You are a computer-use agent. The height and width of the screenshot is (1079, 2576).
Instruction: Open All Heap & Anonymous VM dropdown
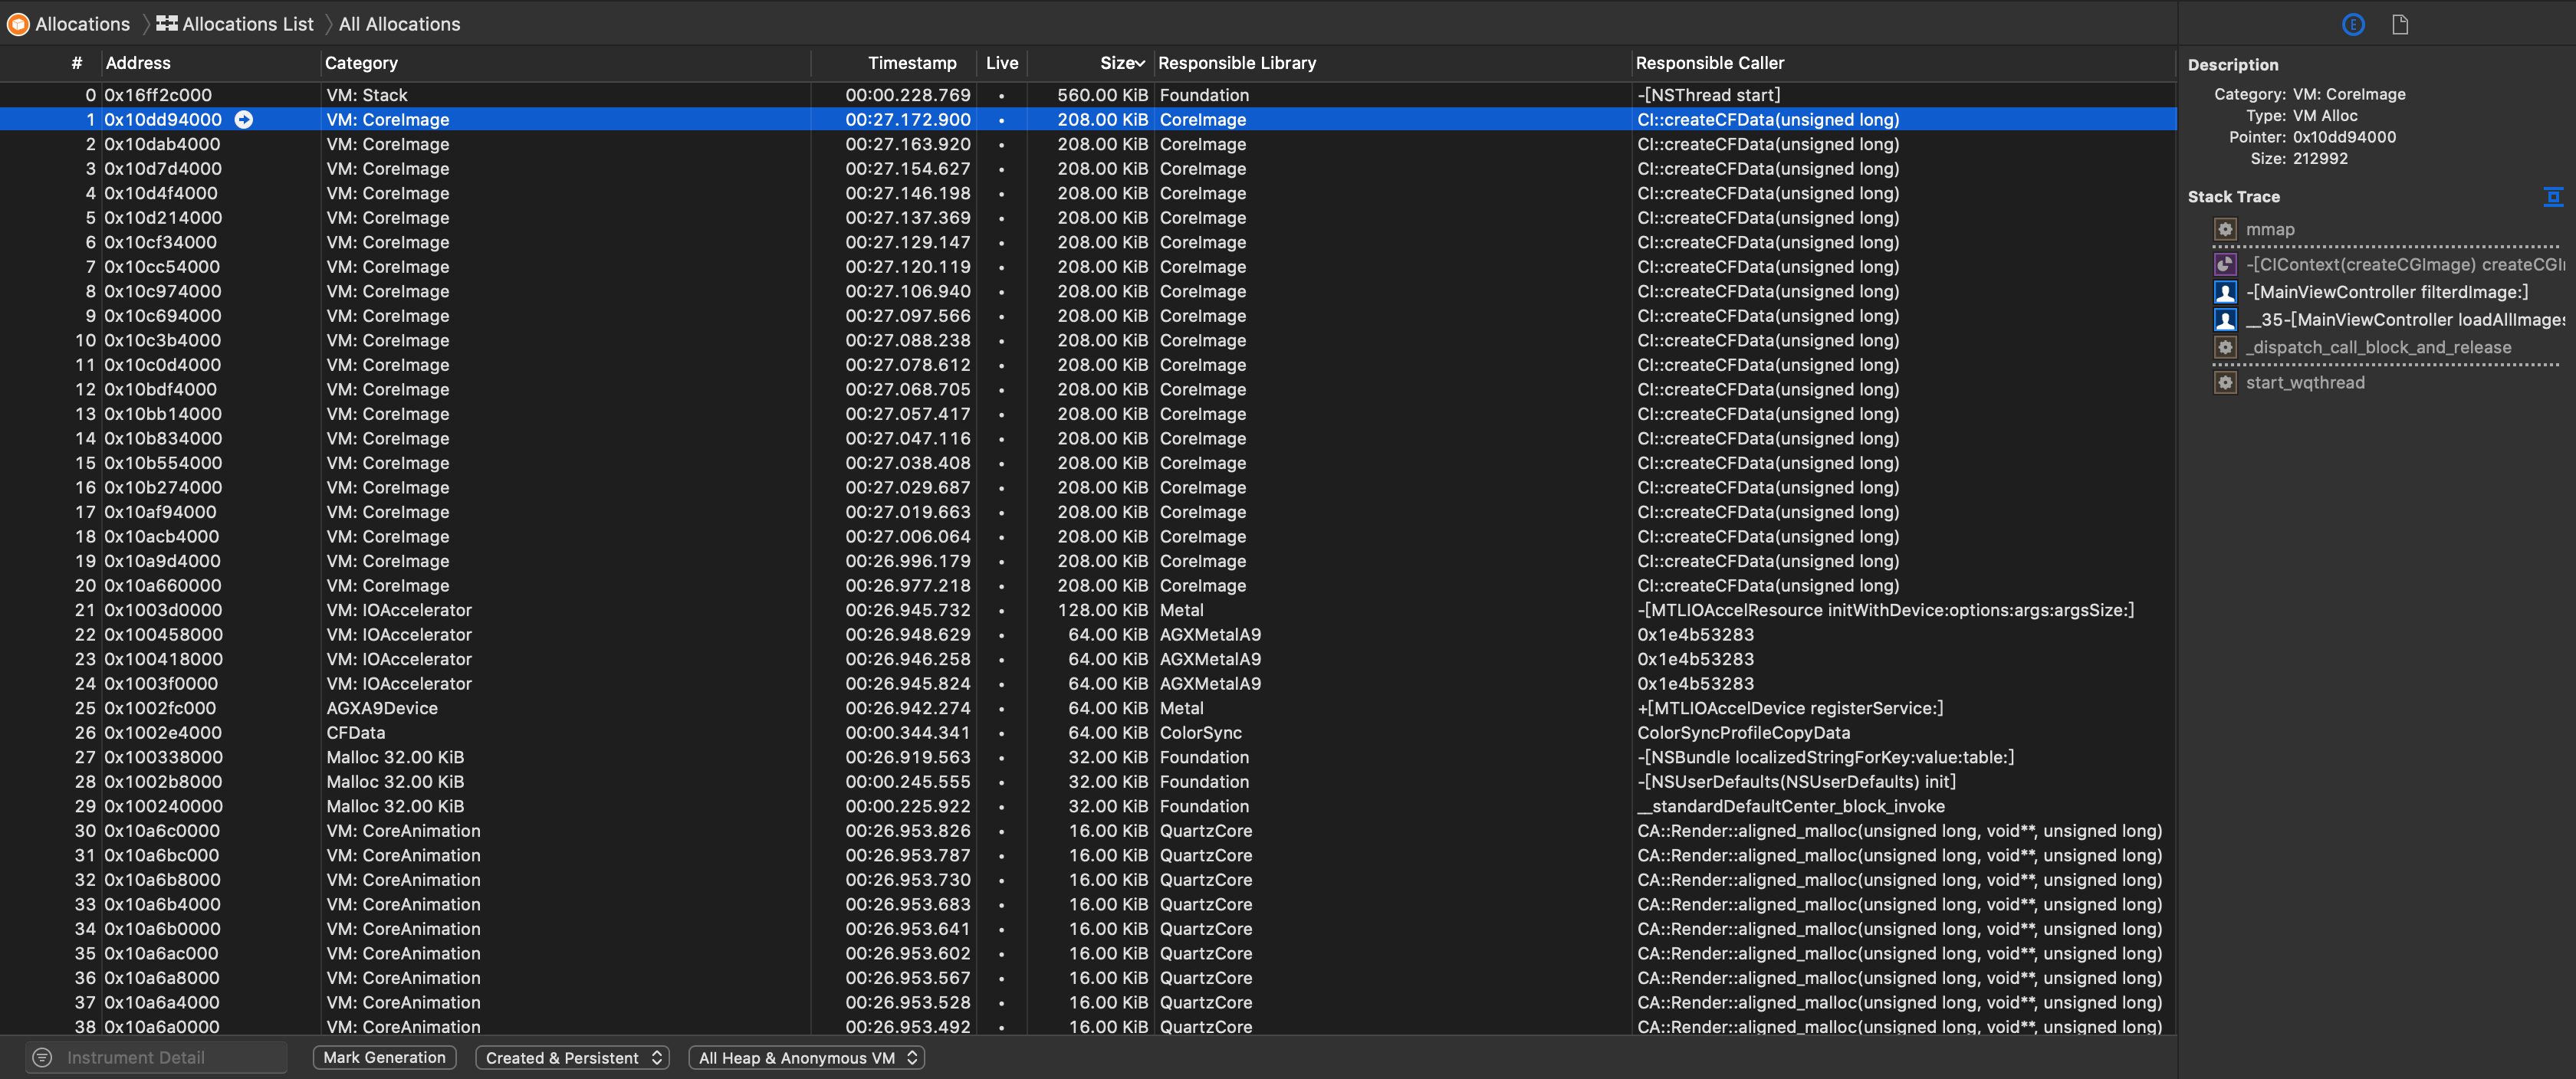point(806,1058)
